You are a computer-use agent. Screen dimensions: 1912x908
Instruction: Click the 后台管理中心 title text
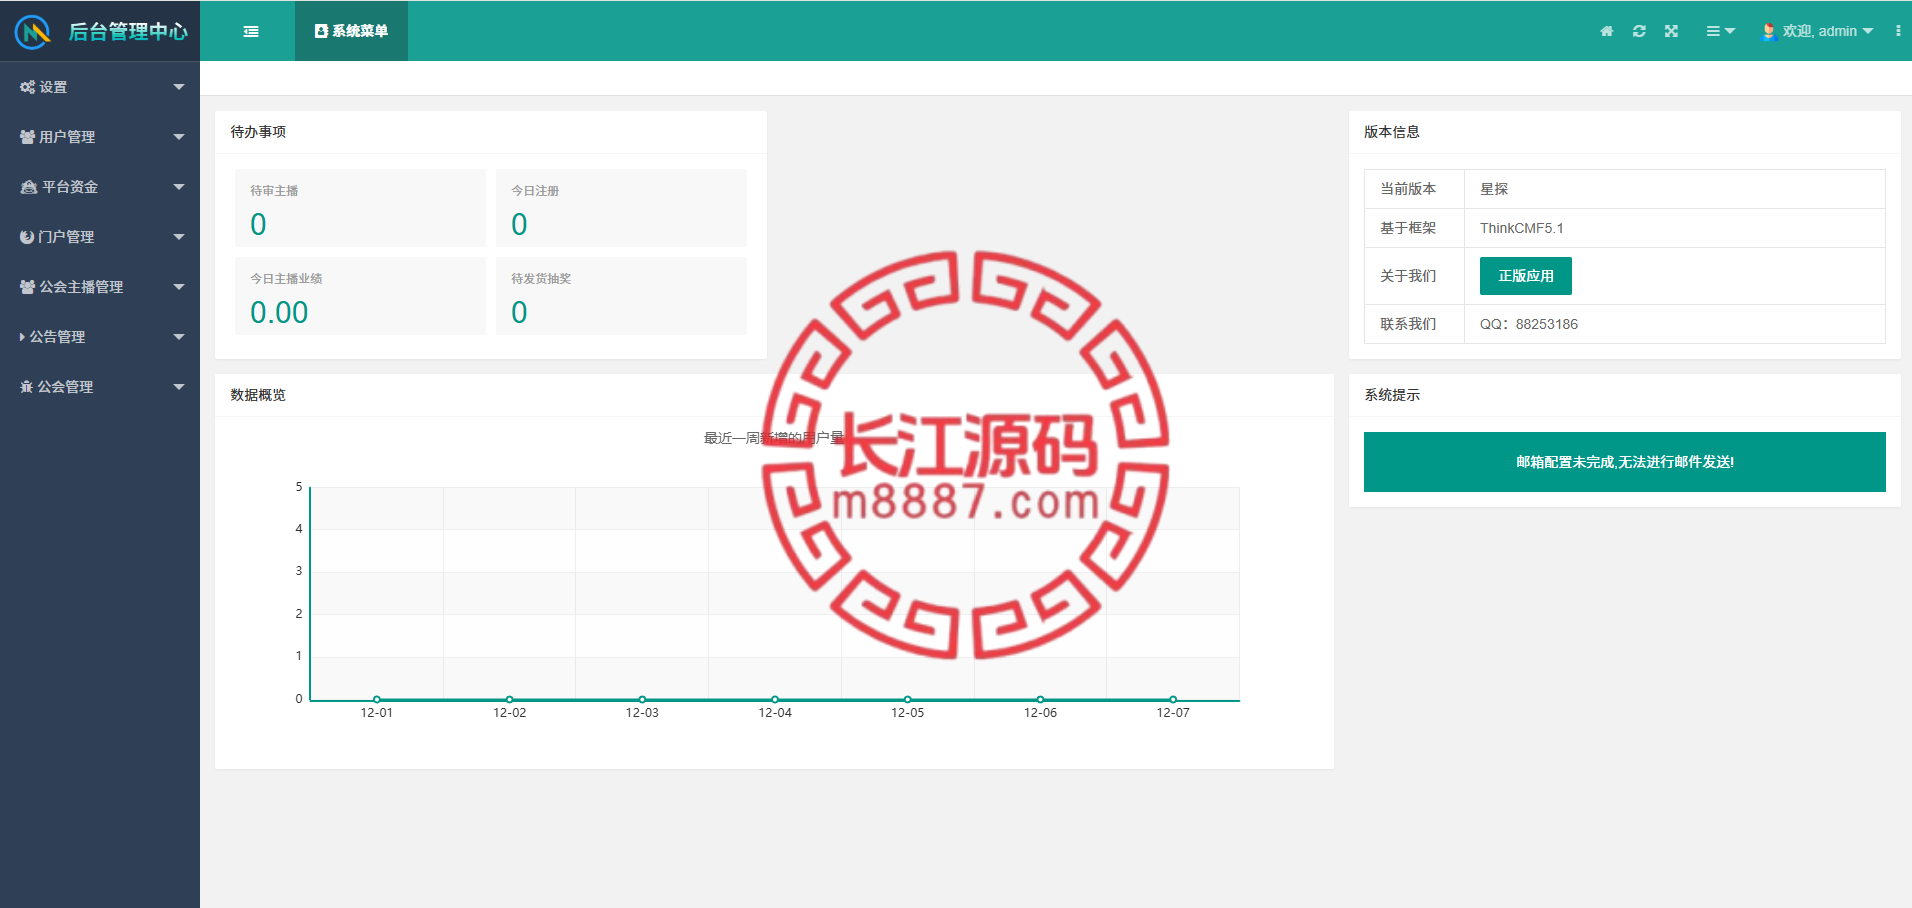tap(128, 32)
